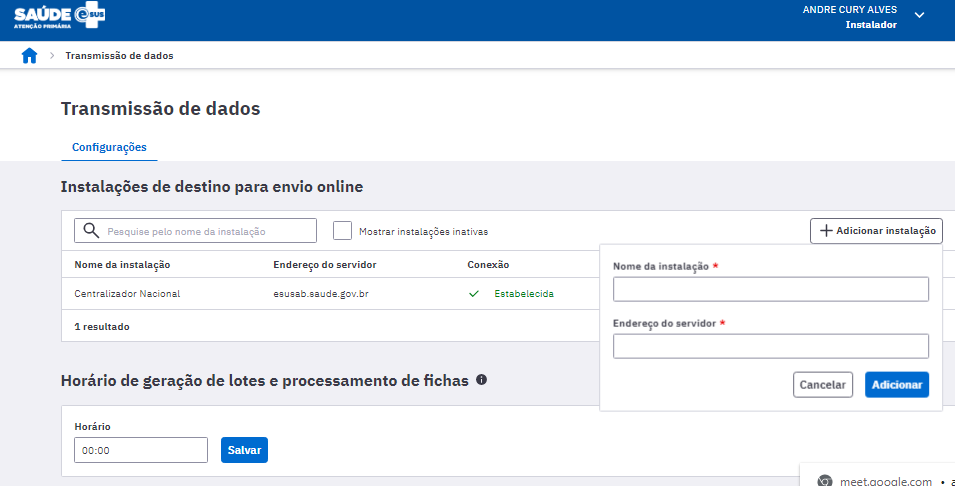Image resolution: width=955 pixels, height=486 pixels.
Task: Click the Chrome icon in meet.google.com notification
Action: [825, 480]
